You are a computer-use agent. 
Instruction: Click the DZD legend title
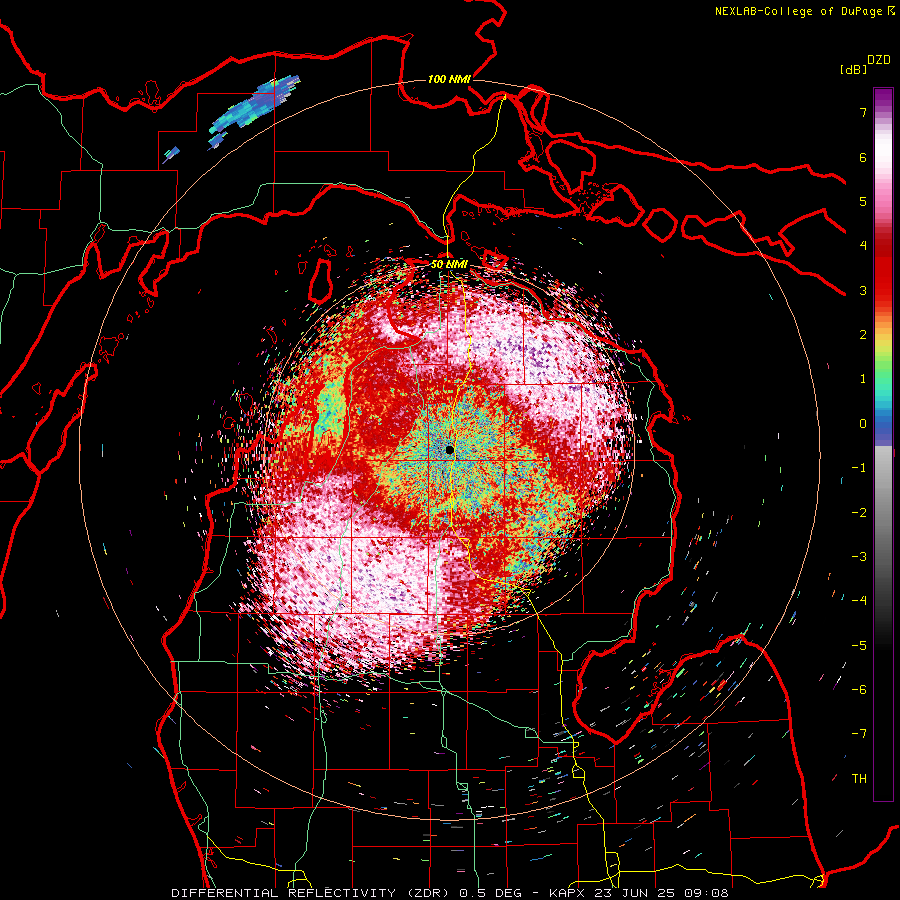tap(879, 60)
